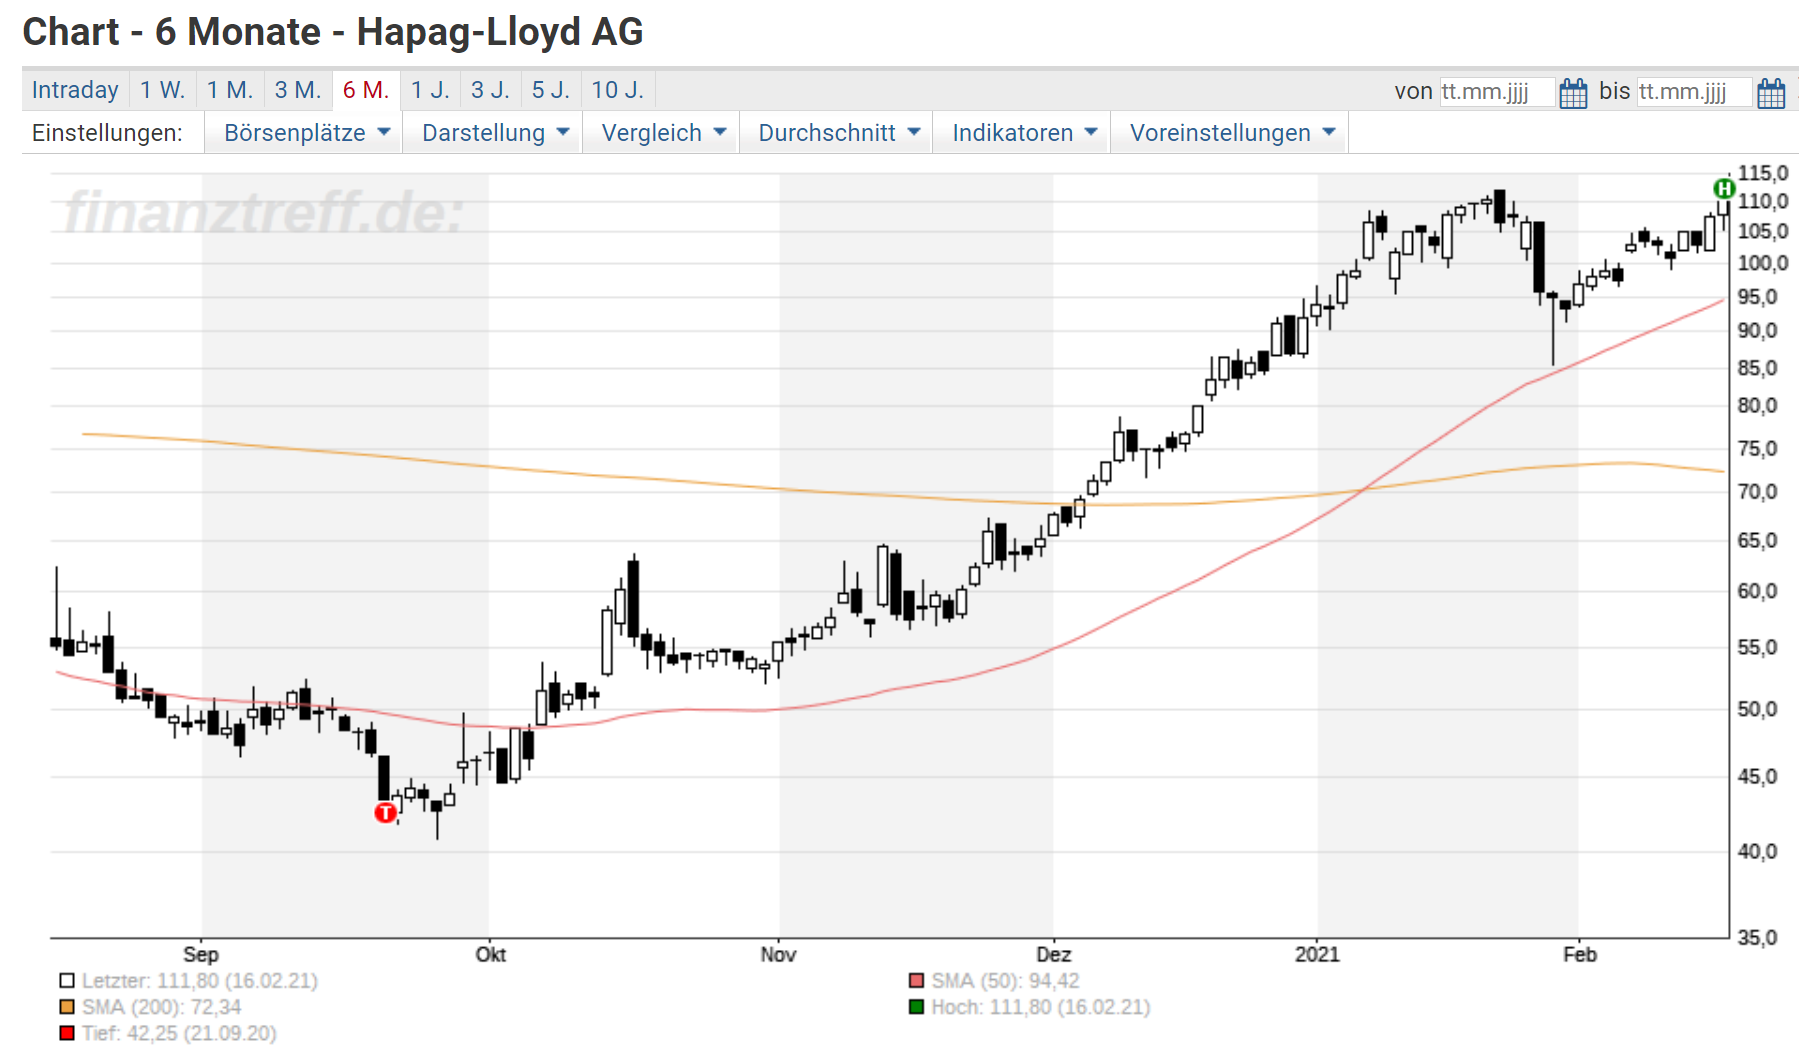Open the Durchschnitt dropdown menu
This screenshot has width=1799, height=1045.
(836, 133)
